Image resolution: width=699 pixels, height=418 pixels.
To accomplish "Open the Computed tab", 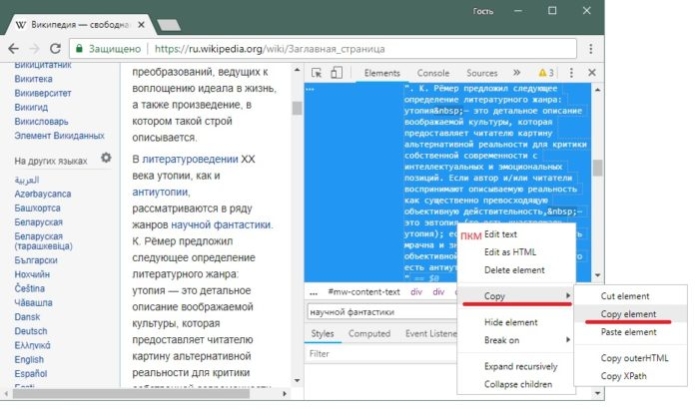I will [369, 334].
